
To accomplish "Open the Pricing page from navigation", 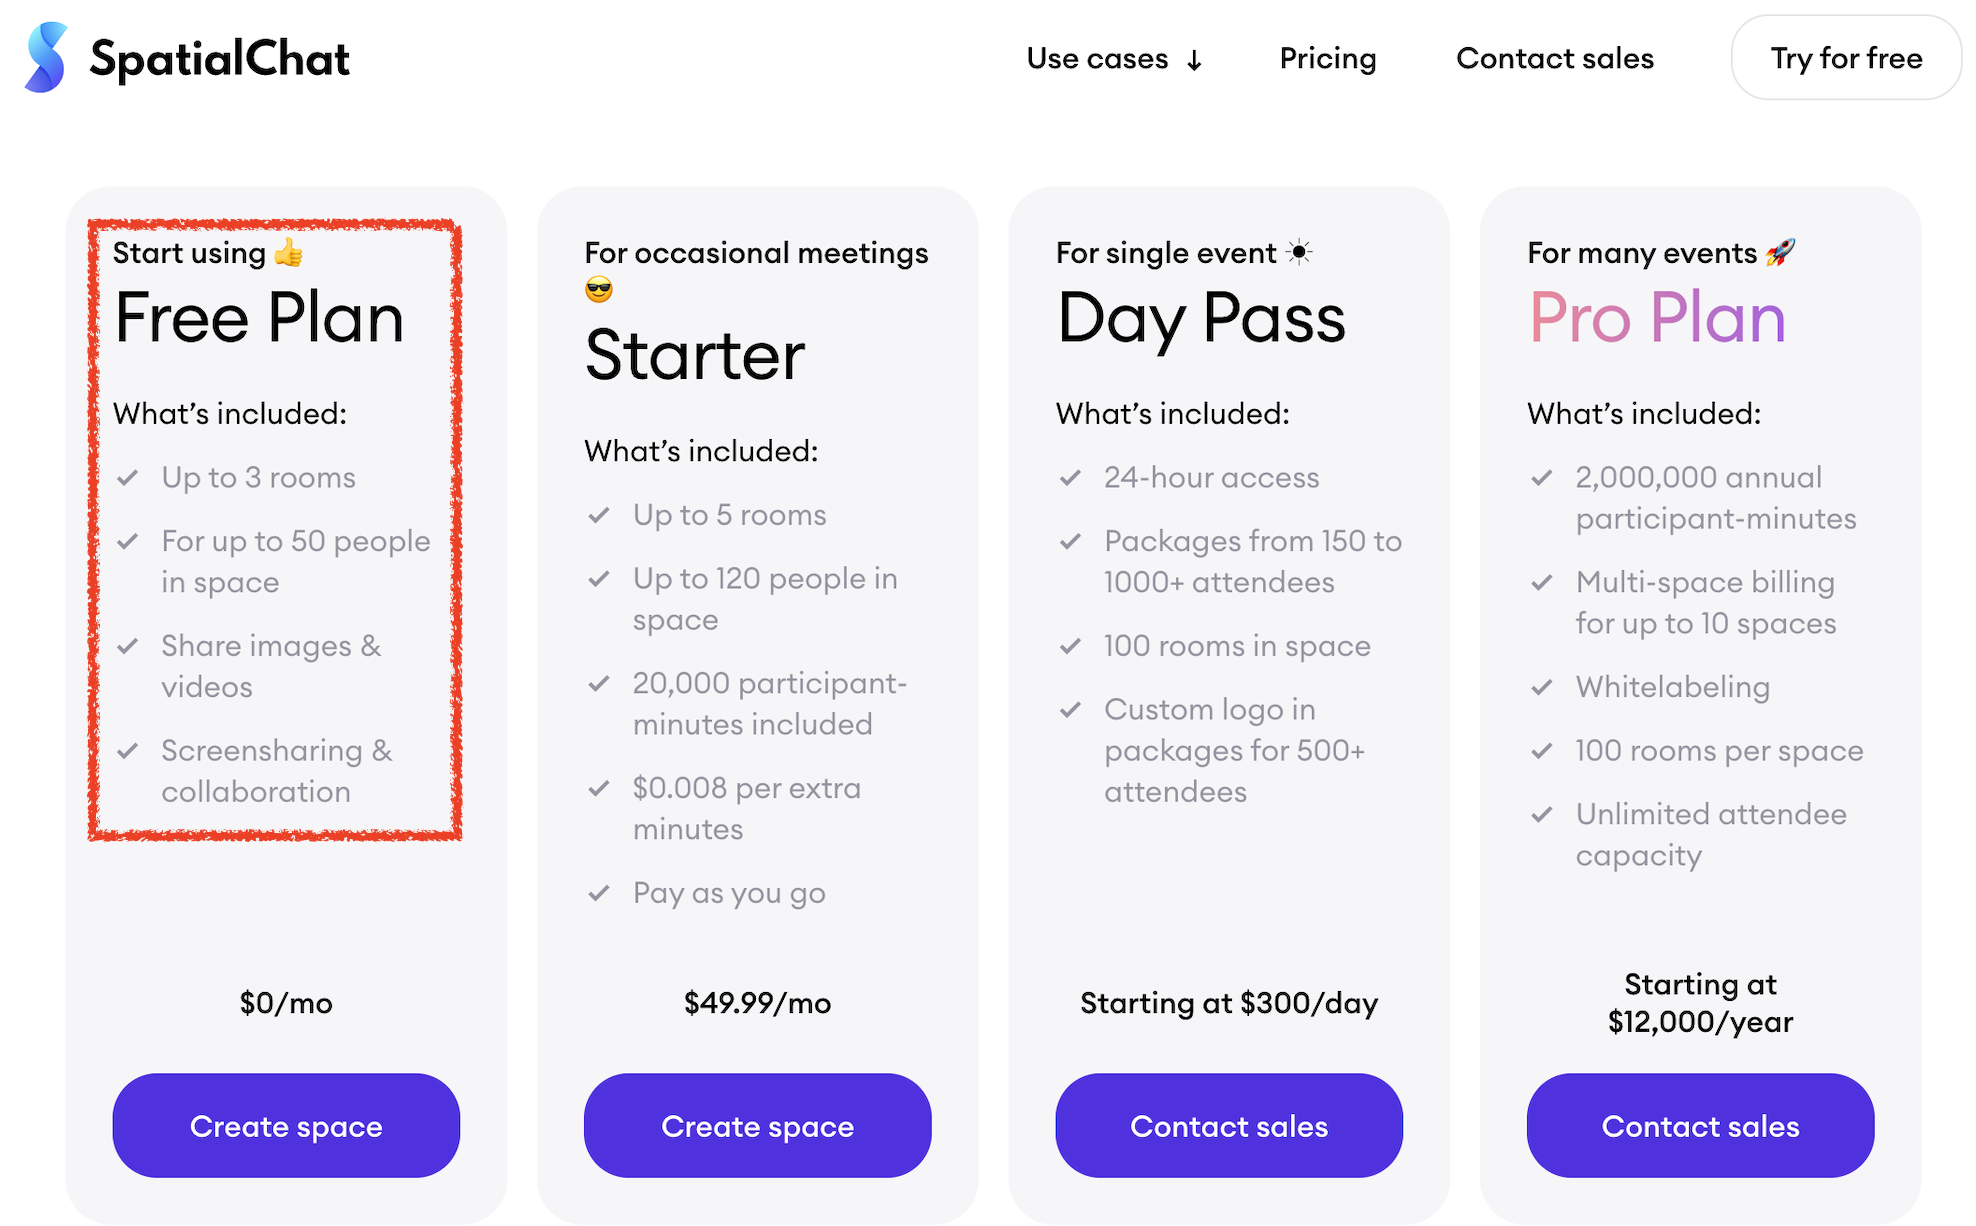I will [x=1328, y=59].
